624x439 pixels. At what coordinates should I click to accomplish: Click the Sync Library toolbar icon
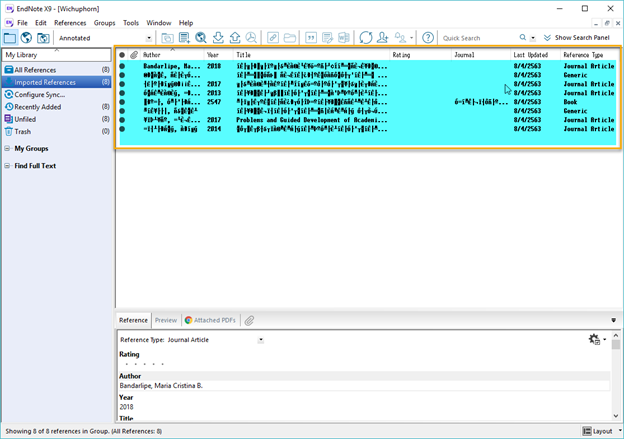coord(366,38)
